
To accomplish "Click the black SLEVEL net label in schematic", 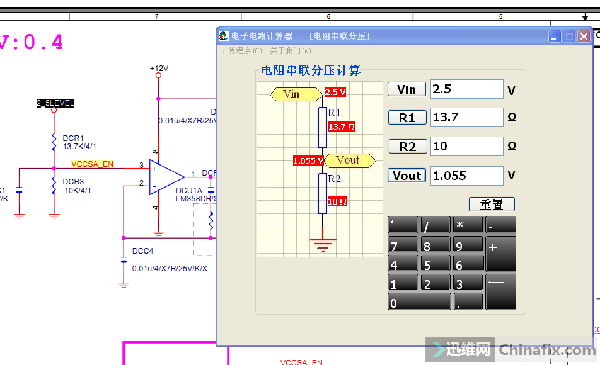I will [55, 103].
